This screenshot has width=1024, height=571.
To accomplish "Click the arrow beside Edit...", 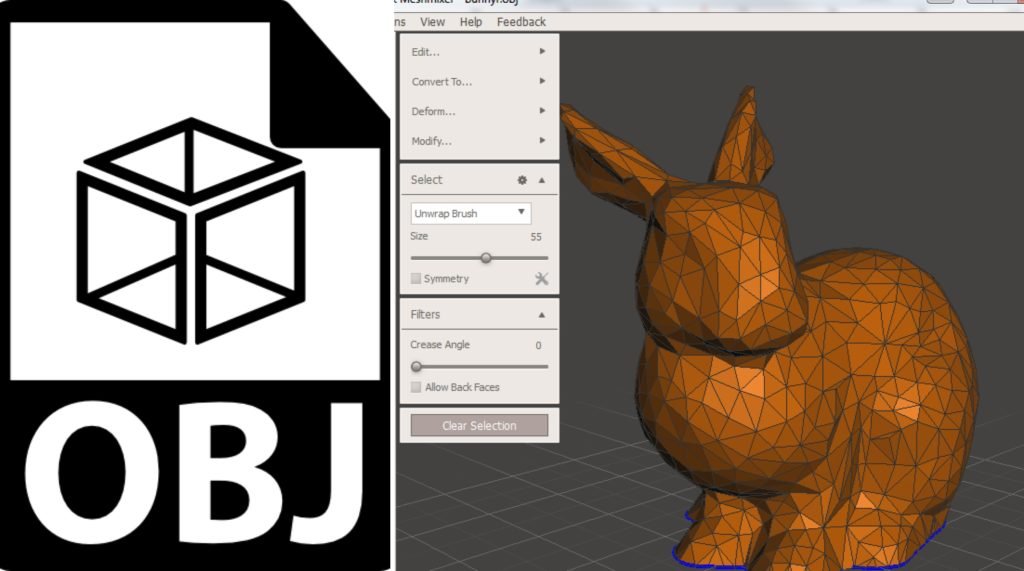I will [x=542, y=51].
